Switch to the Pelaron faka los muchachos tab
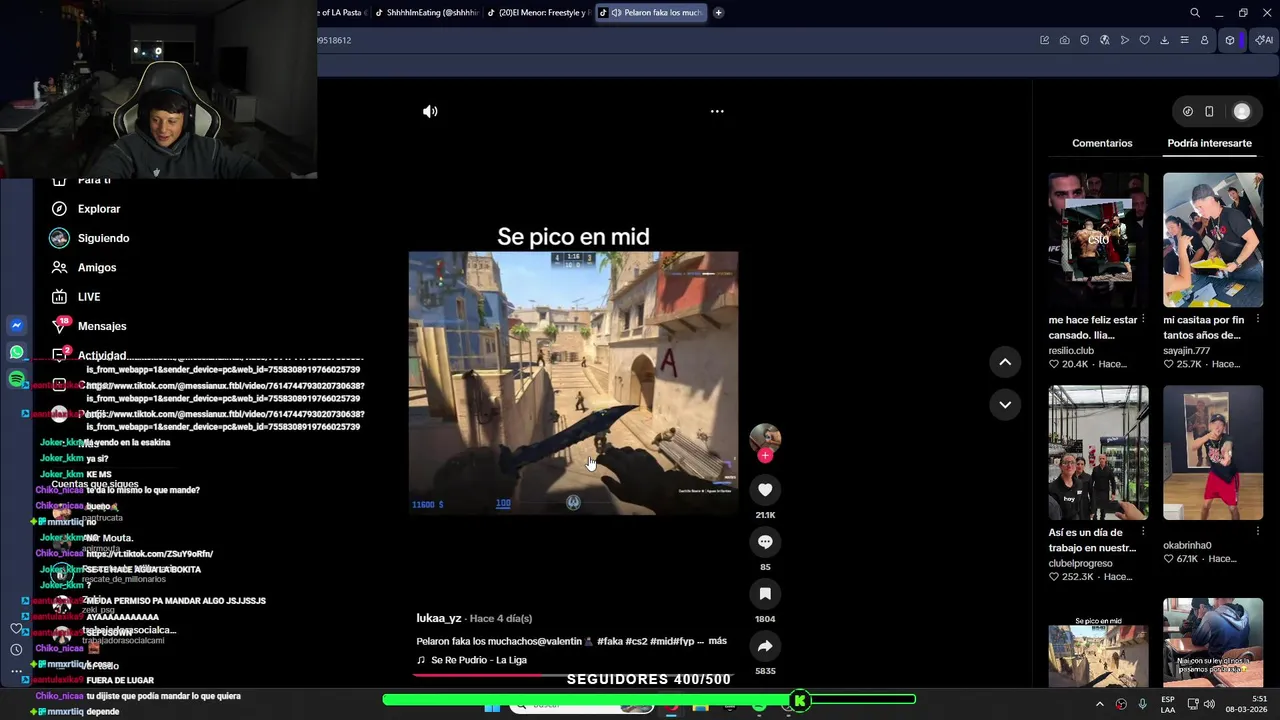This screenshot has height=720, width=1280. pos(651,13)
